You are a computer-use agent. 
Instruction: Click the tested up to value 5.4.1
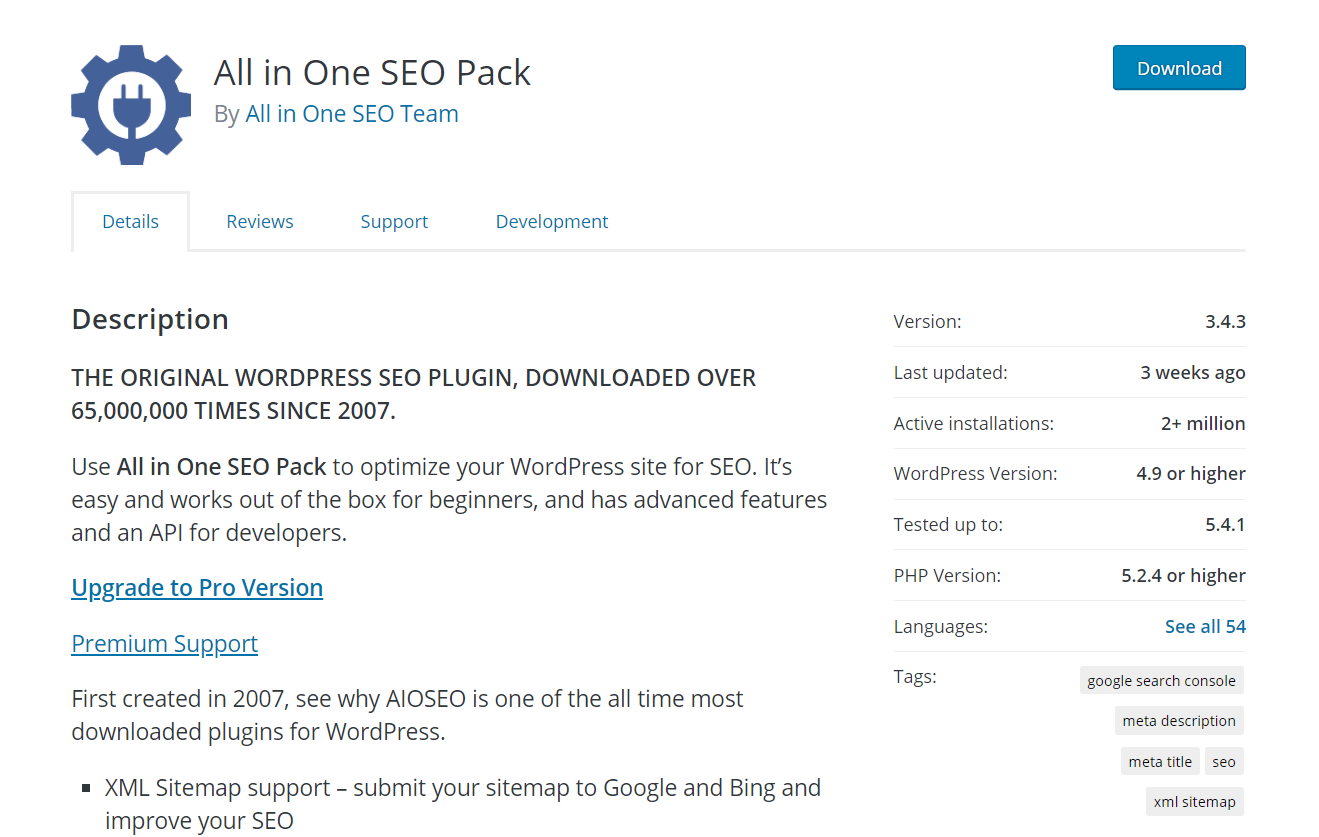(1225, 524)
